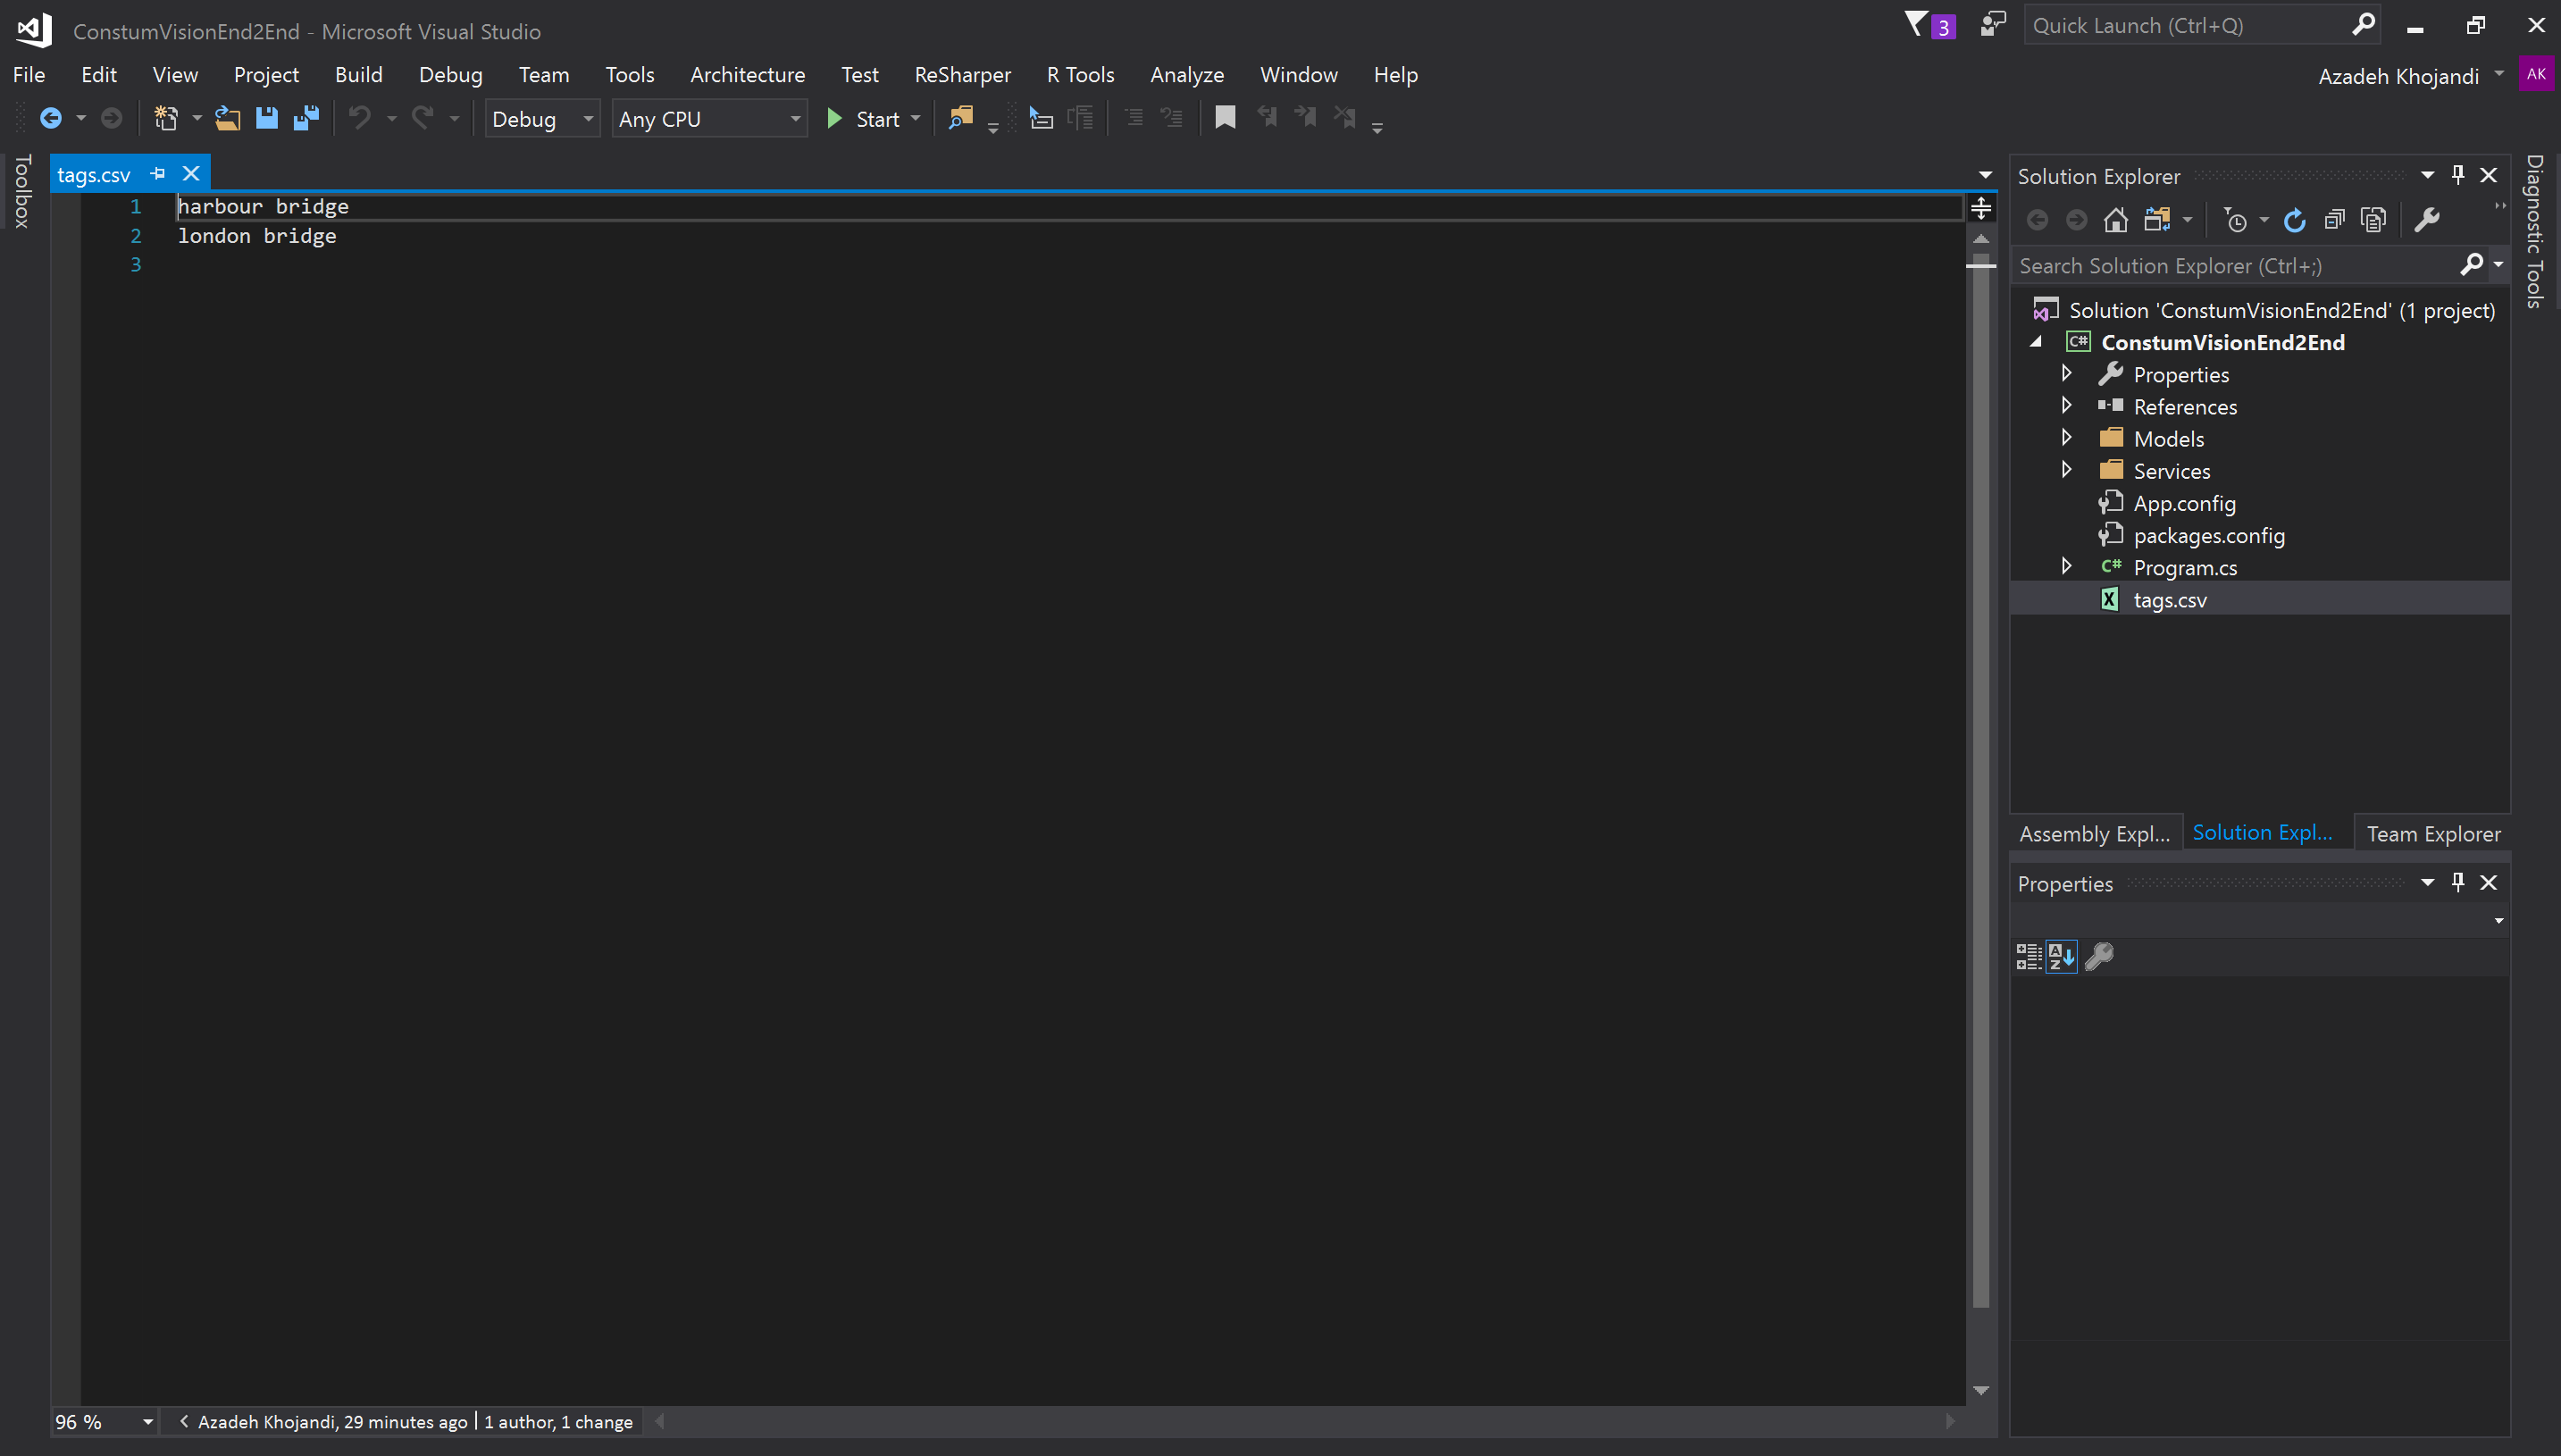2561x1456 pixels.
Task: Toggle pin on tags.csv tab
Action: (x=157, y=174)
